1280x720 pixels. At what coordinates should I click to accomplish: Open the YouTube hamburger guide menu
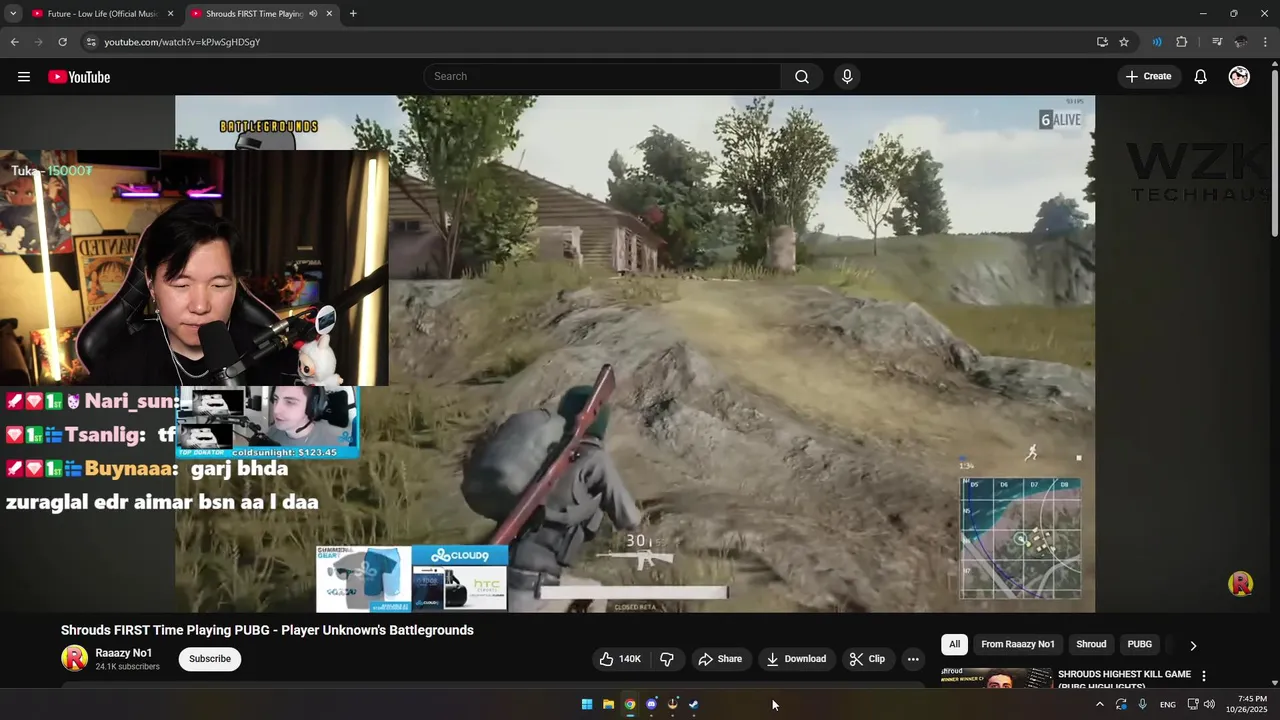pyautogui.click(x=24, y=77)
